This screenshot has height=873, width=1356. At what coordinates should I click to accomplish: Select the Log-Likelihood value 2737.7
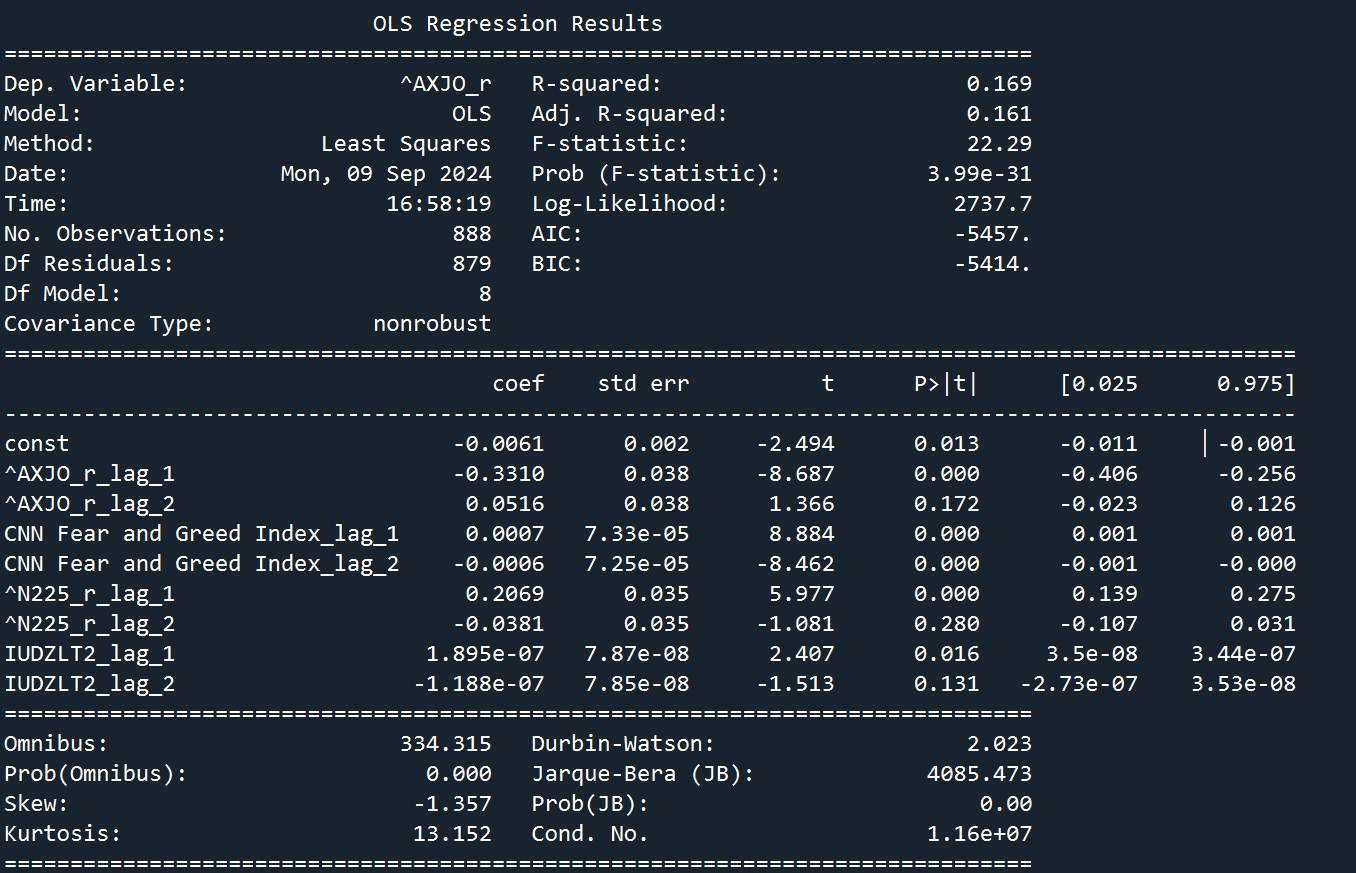point(993,204)
